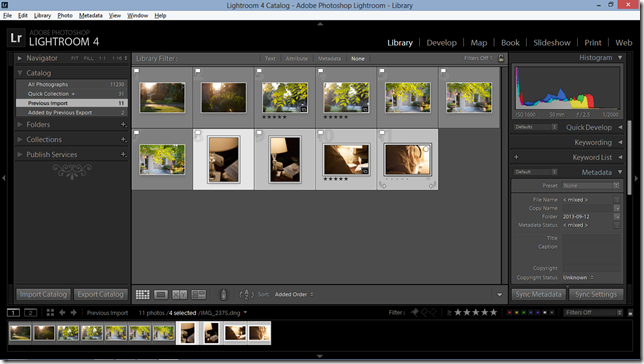Toggle flag on second lamp photo

(x=259, y=133)
